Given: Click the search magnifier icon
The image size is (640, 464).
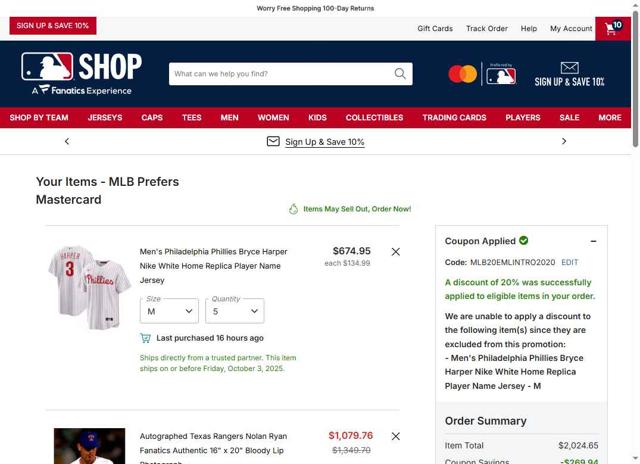Looking at the screenshot, I should coord(400,74).
